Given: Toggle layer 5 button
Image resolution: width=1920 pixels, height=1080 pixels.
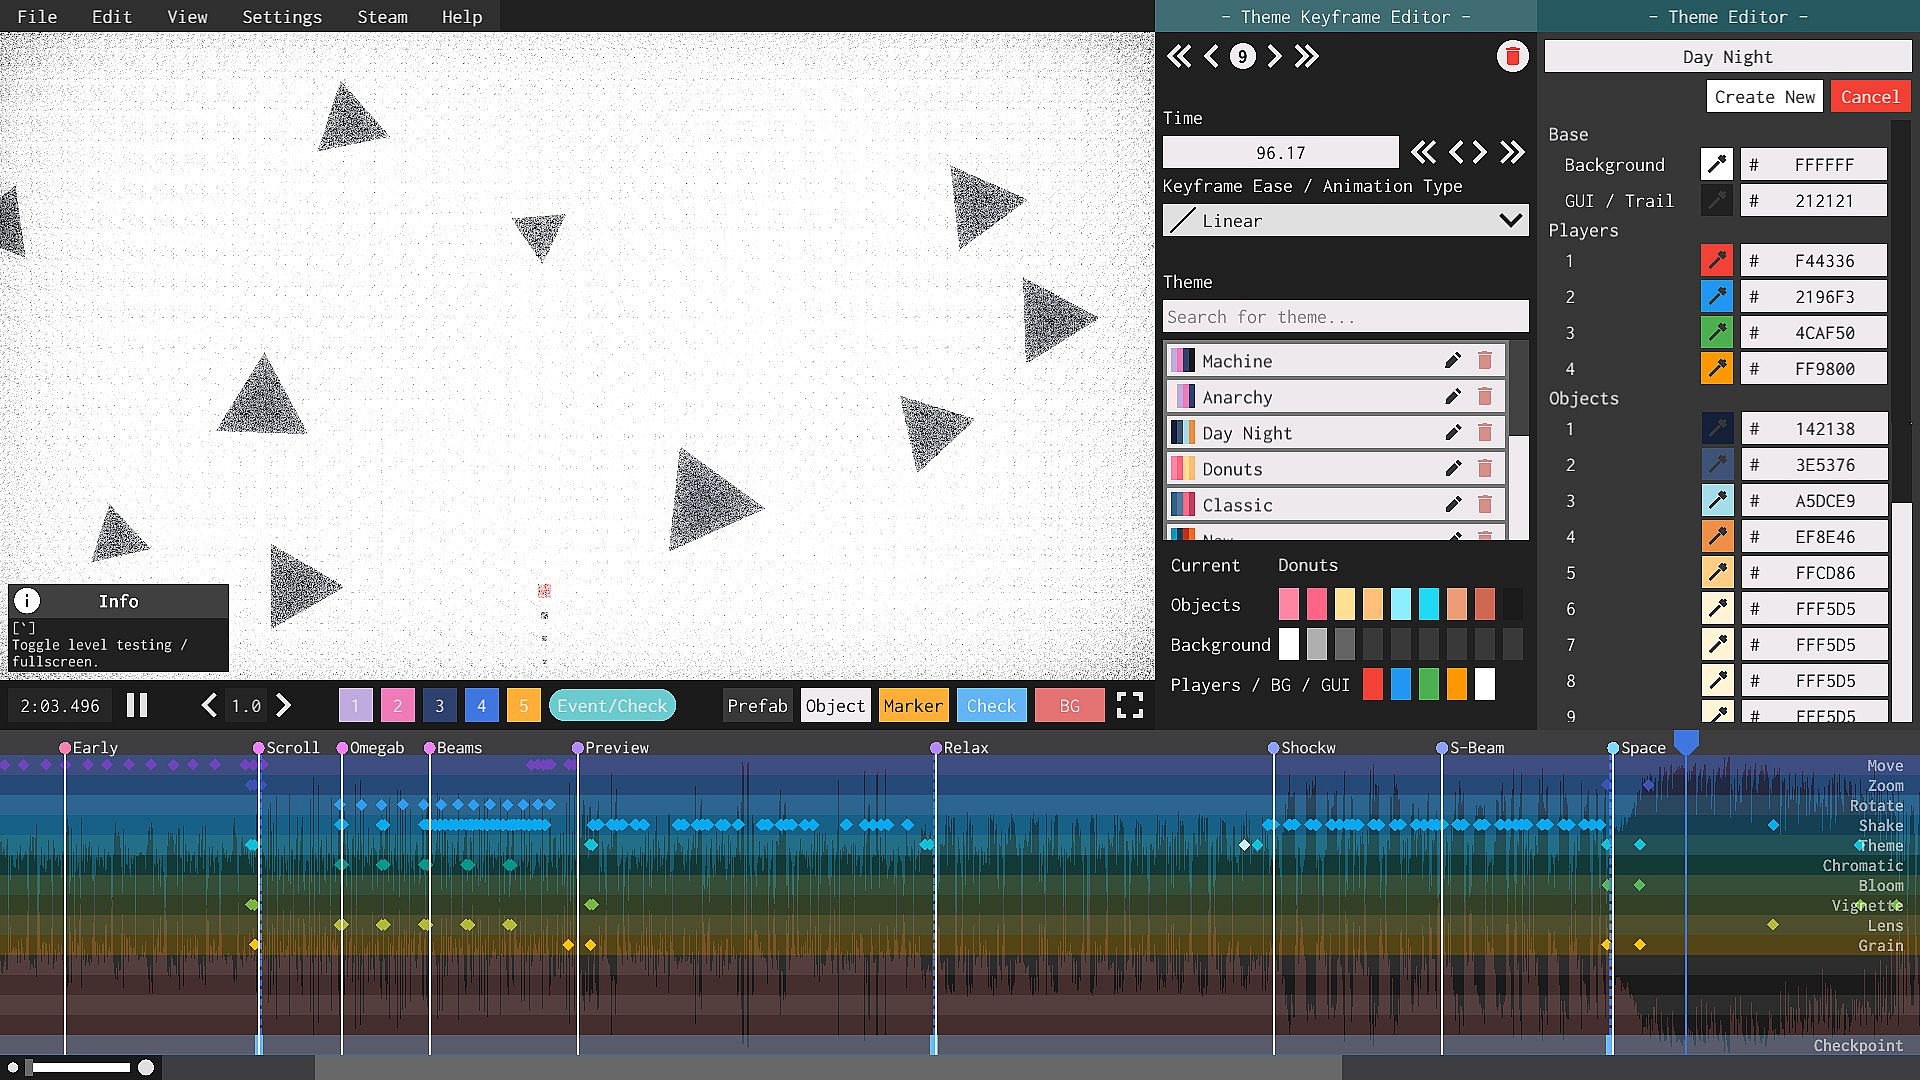Looking at the screenshot, I should tap(523, 706).
